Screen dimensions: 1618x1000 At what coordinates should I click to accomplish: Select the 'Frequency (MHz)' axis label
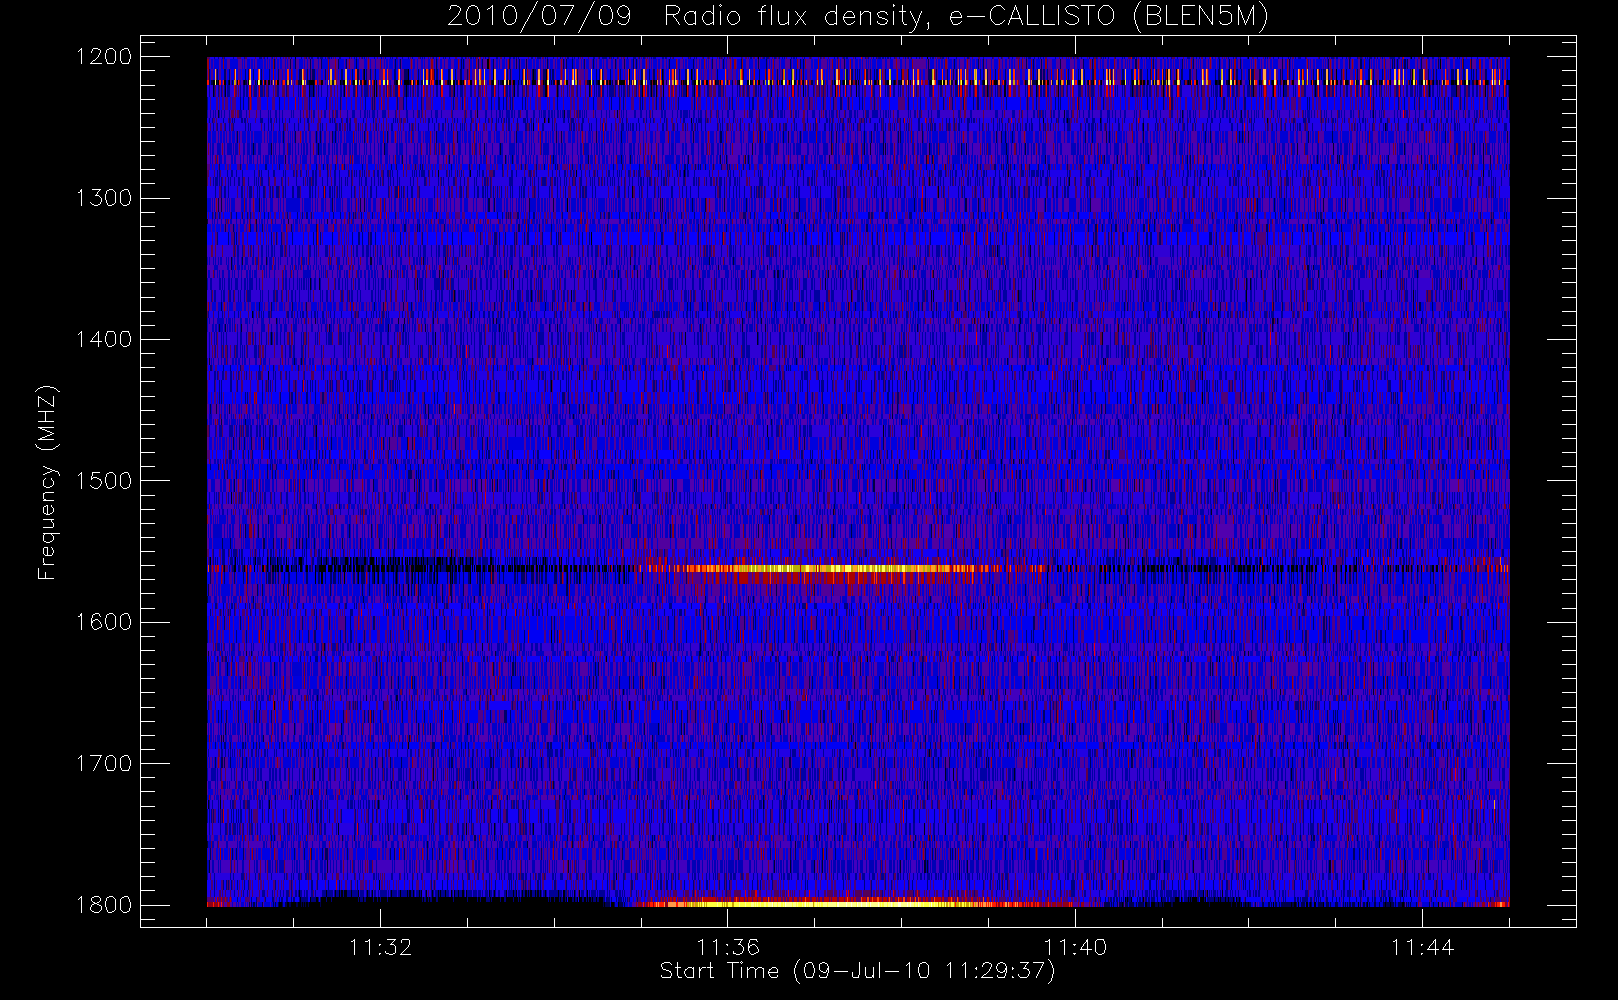[46, 482]
